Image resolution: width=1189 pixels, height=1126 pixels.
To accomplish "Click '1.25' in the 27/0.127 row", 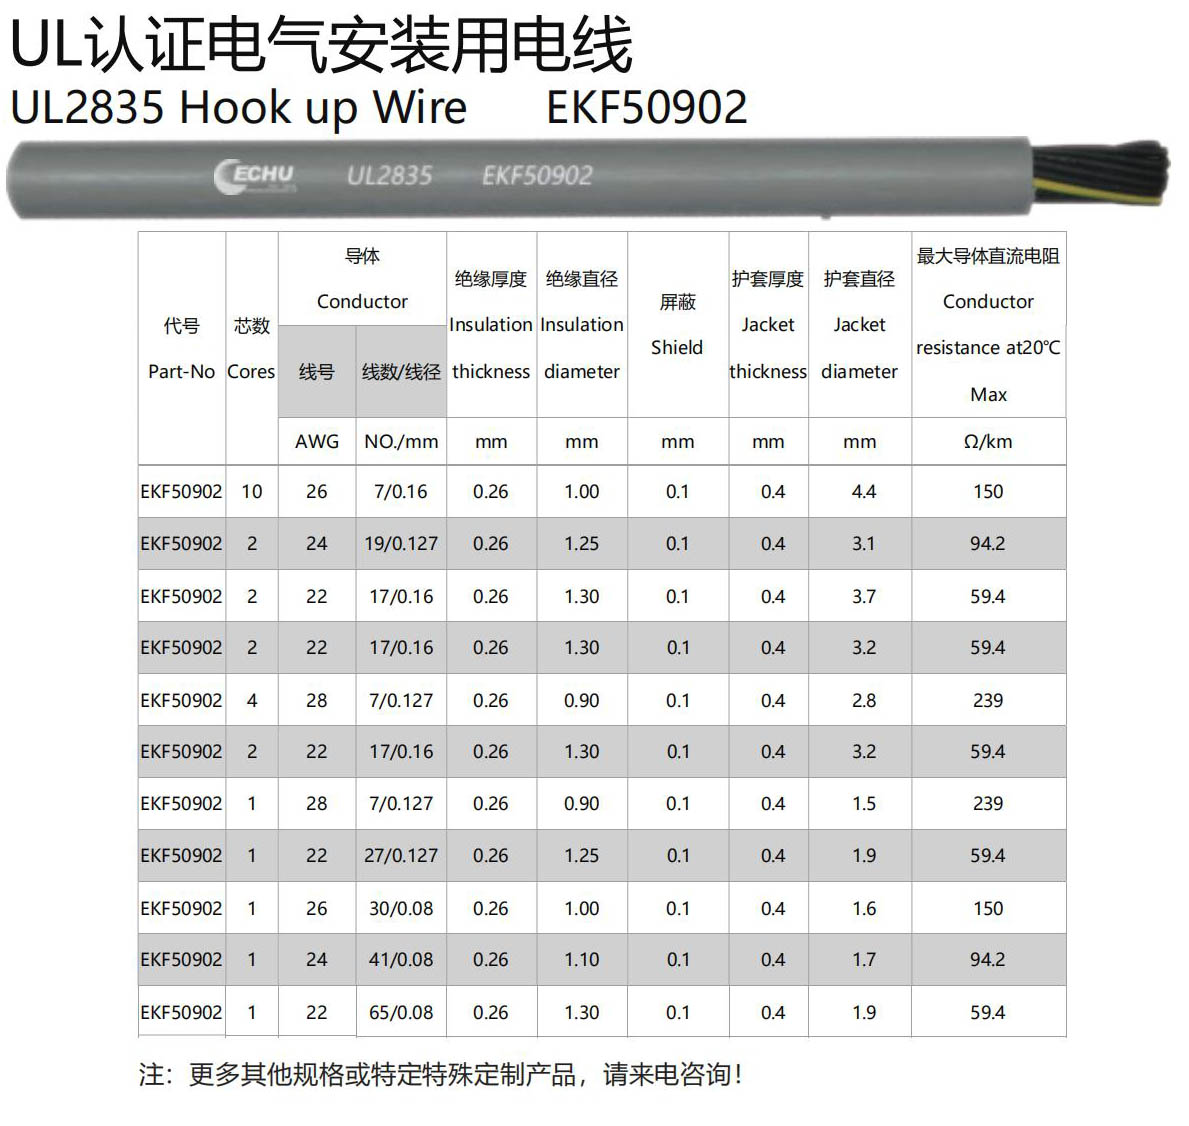I will (582, 856).
